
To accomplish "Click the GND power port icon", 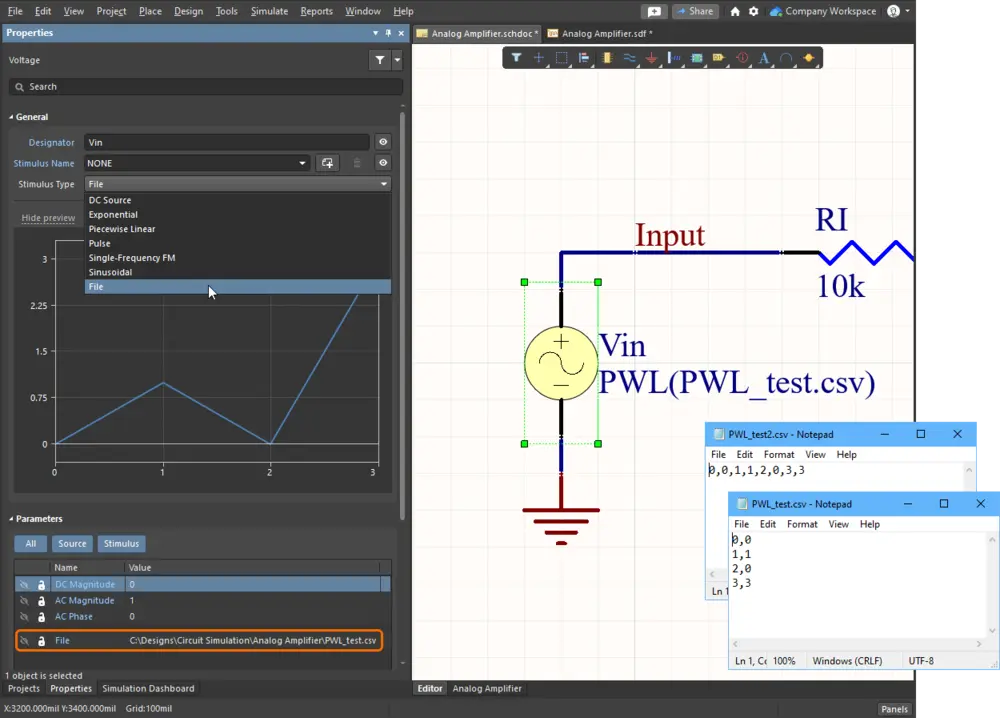I will [651, 58].
